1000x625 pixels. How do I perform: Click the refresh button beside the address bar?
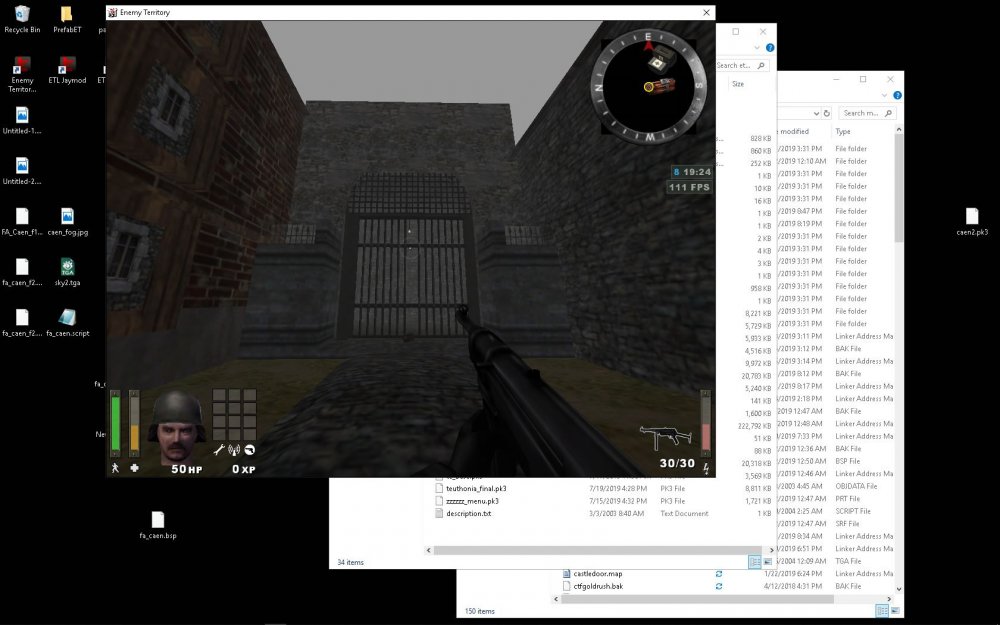[x=827, y=113]
